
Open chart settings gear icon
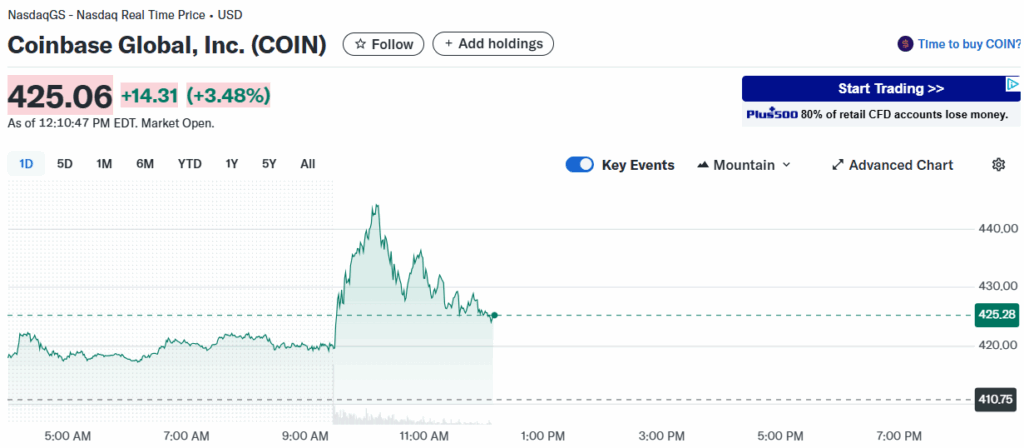pos(998,165)
